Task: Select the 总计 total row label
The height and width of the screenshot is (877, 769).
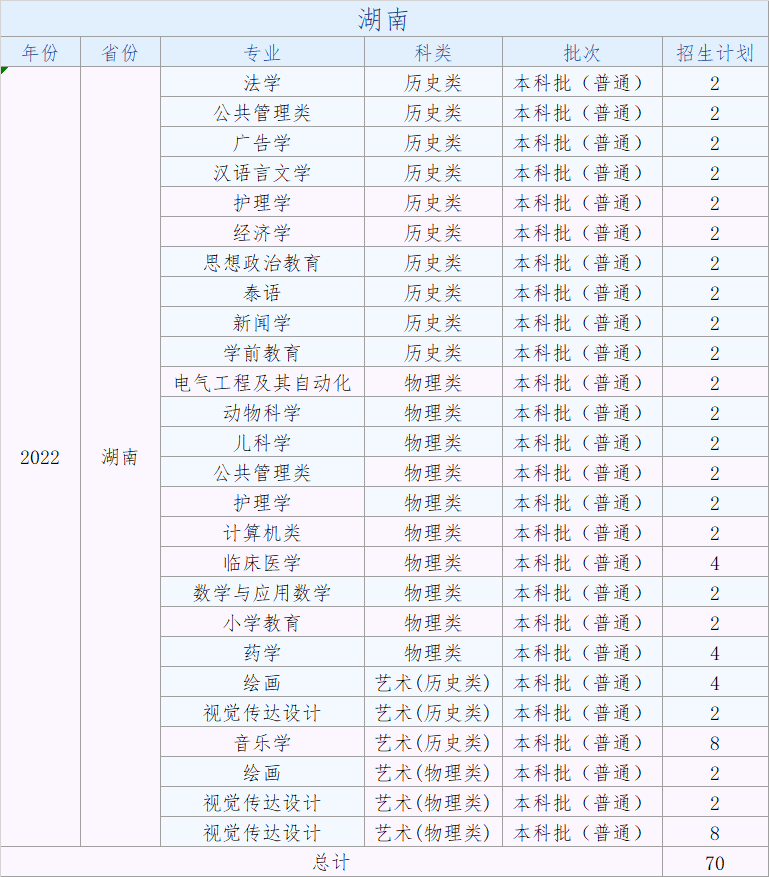Action: click(x=331, y=862)
